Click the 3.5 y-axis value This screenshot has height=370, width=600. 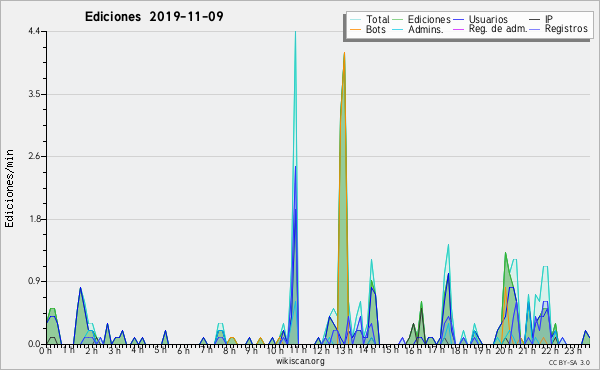pos(34,94)
